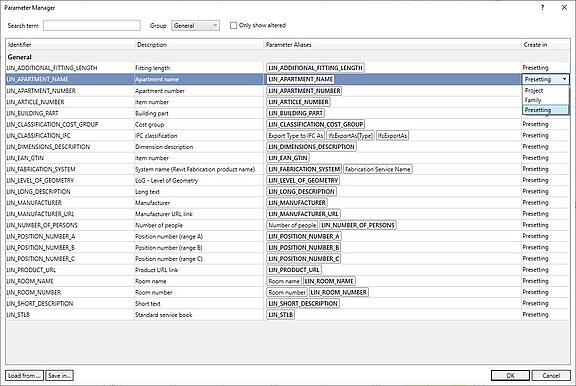Select the LIN_NUMBER_OF_PERSONS identifier
This screenshot has width=576, height=386.
[42, 225]
